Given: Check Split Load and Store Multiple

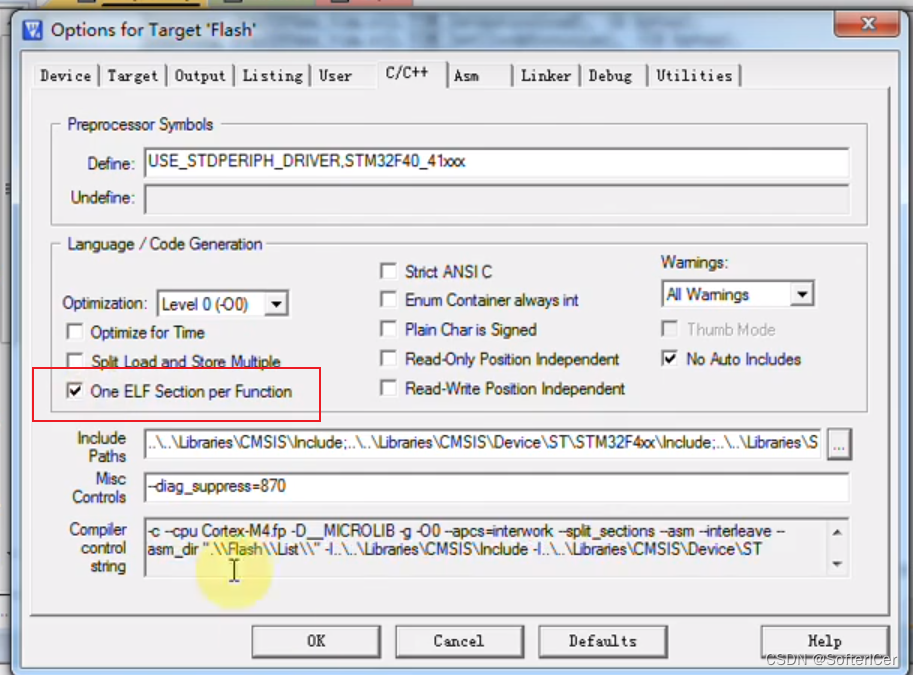Looking at the screenshot, I should (75, 360).
